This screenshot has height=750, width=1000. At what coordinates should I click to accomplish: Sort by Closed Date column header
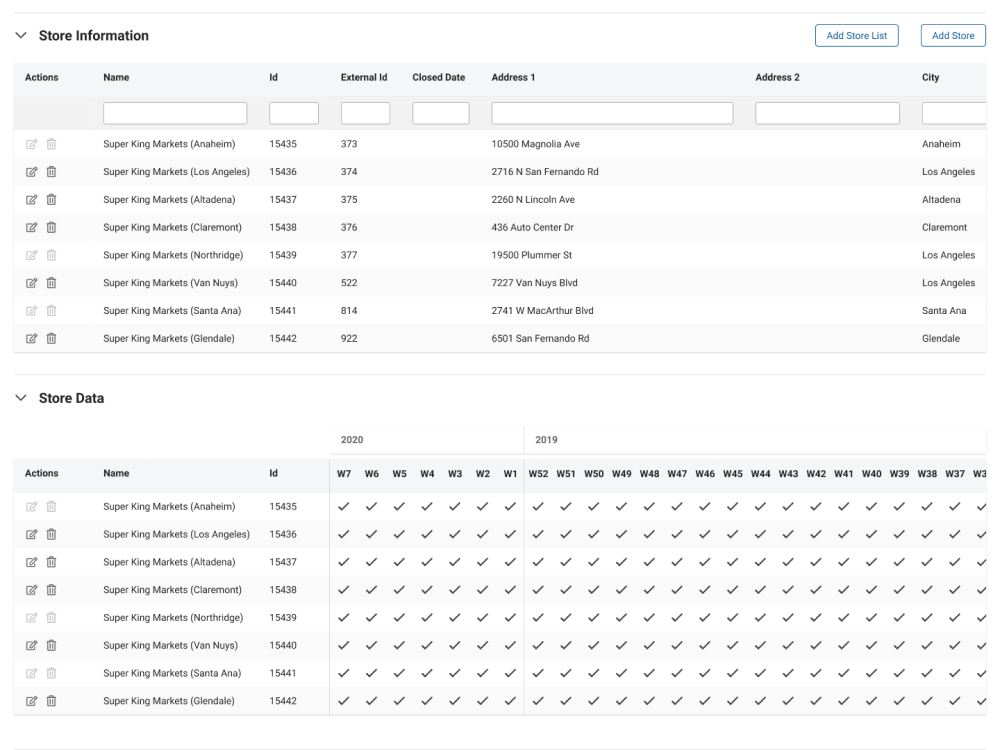438,77
